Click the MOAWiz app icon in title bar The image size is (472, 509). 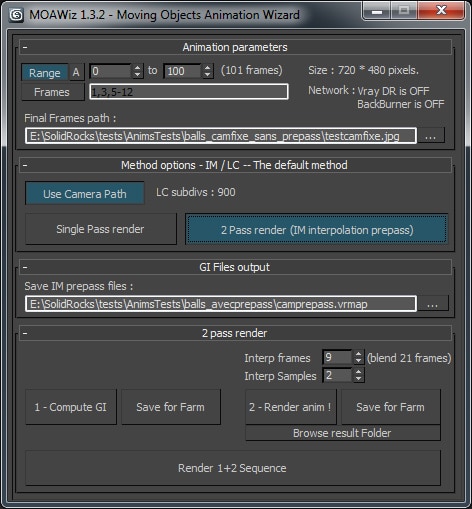pyautogui.click(x=16, y=15)
